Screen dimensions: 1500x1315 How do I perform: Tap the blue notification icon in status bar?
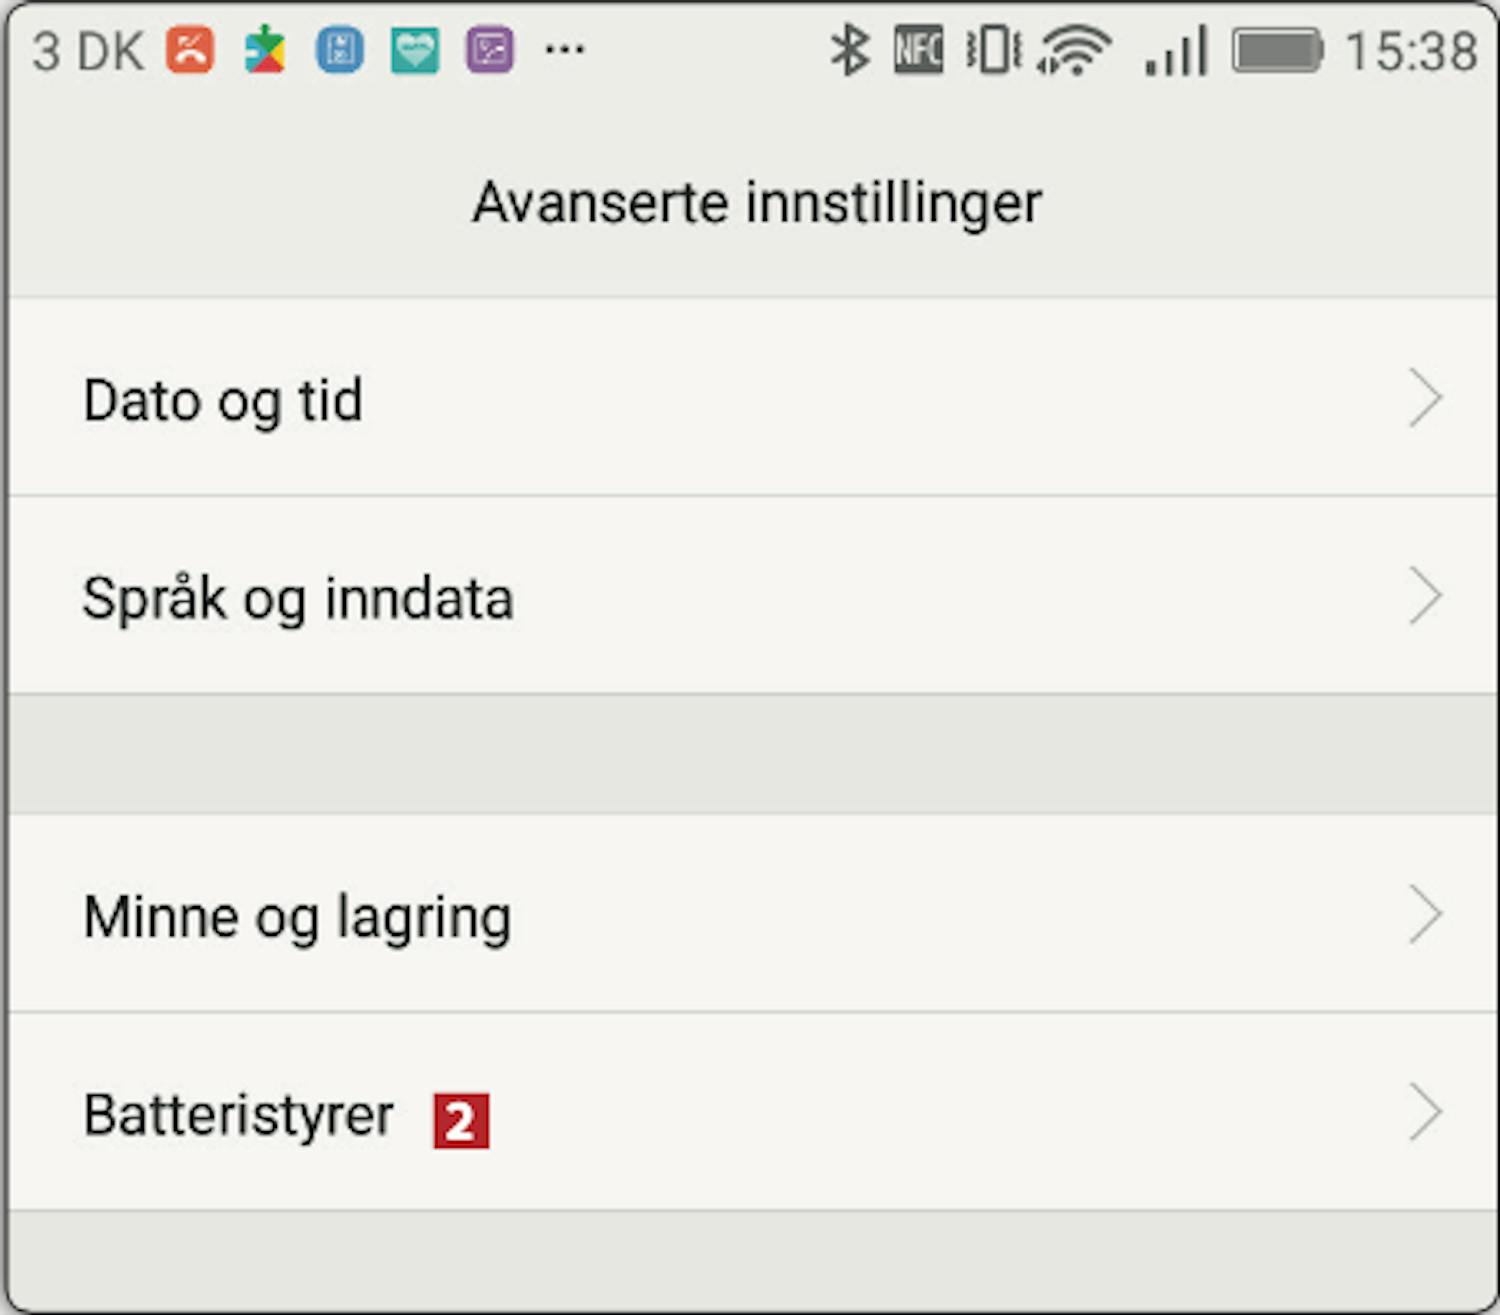[340, 50]
